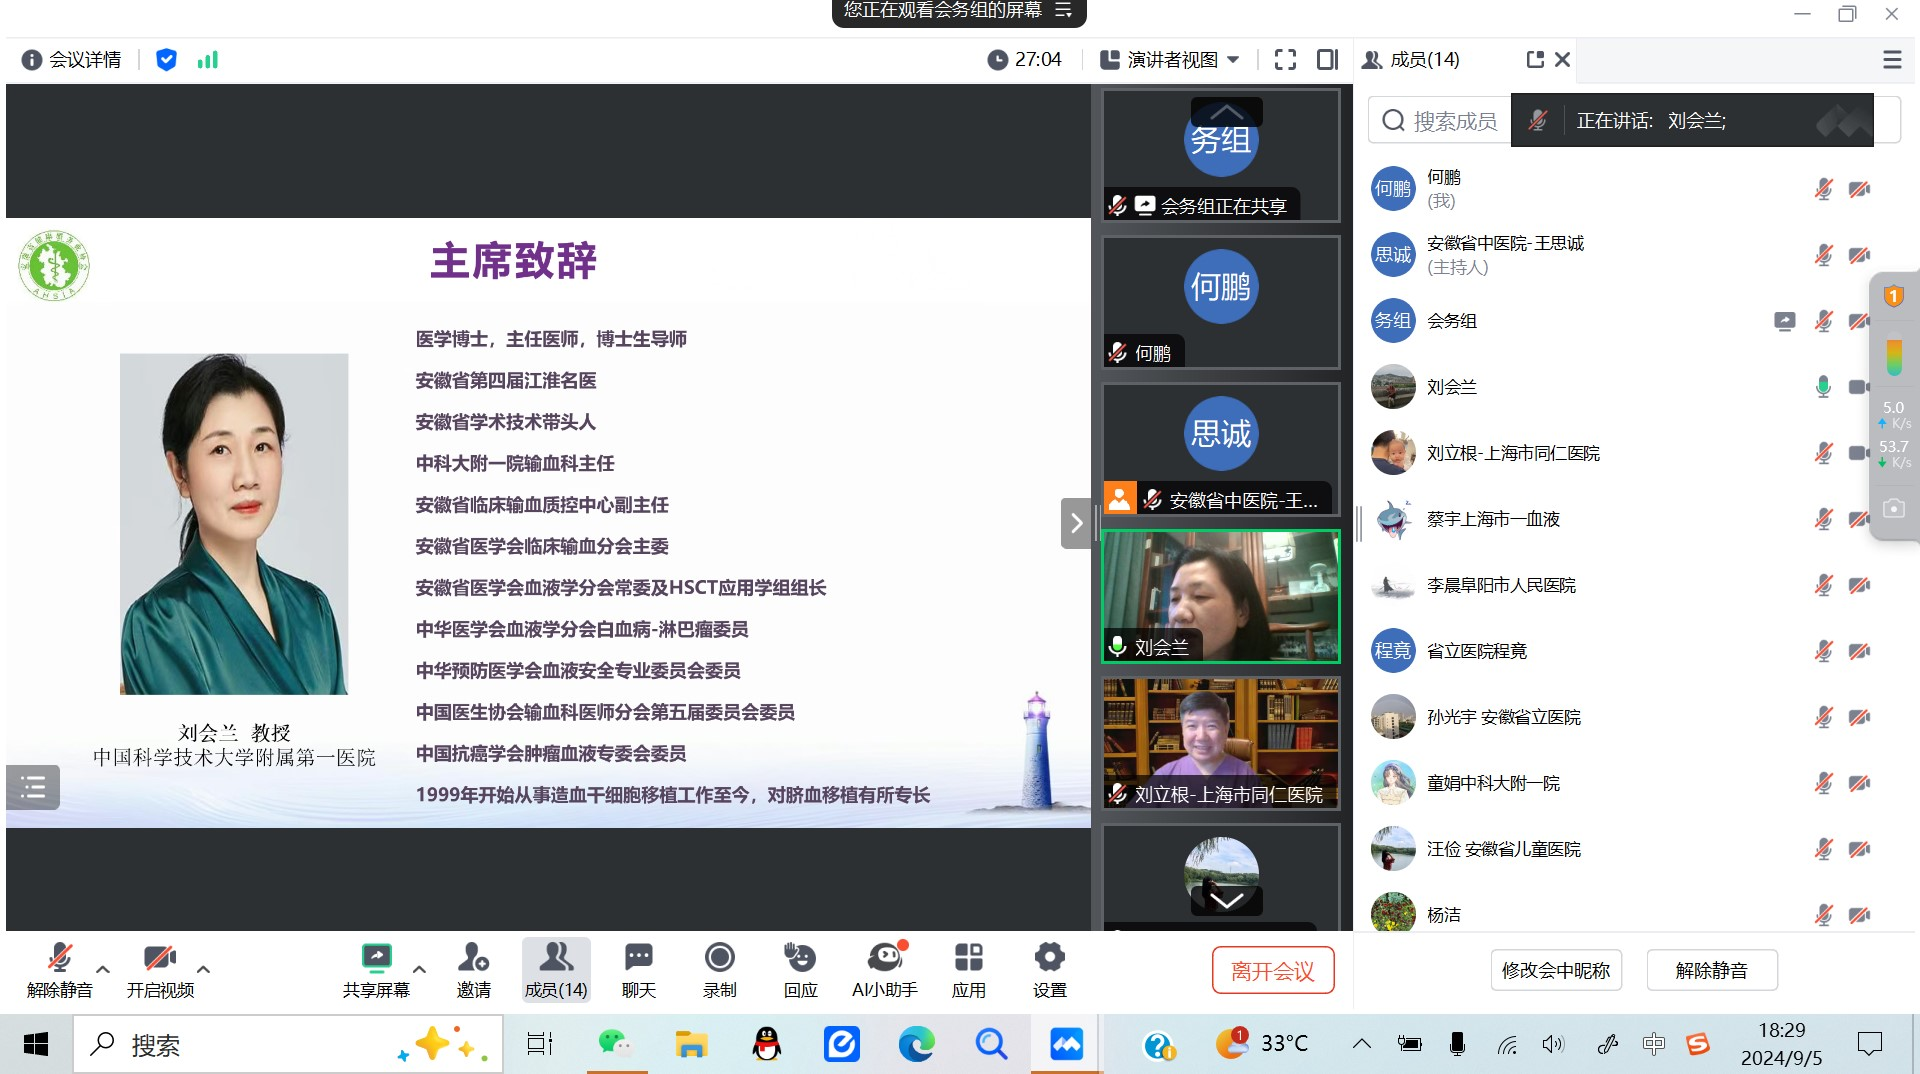The height and width of the screenshot is (1074, 1920).
Task: Click 修改会中昵称 to rename yourself
Action: tap(1555, 969)
